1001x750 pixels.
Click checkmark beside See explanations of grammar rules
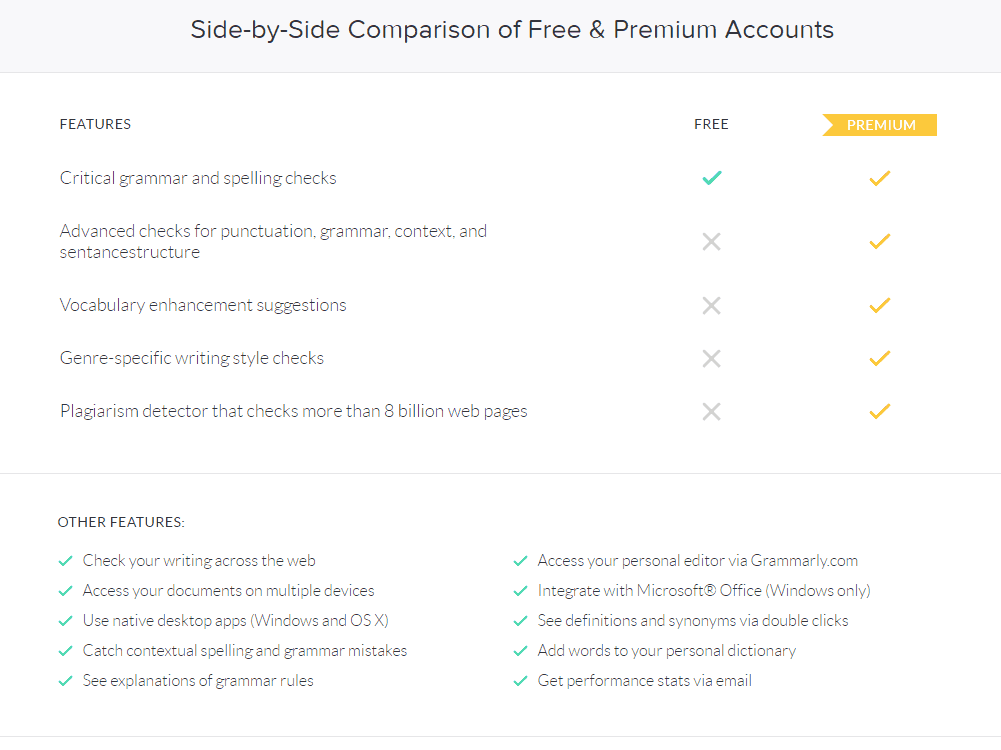click(x=65, y=681)
